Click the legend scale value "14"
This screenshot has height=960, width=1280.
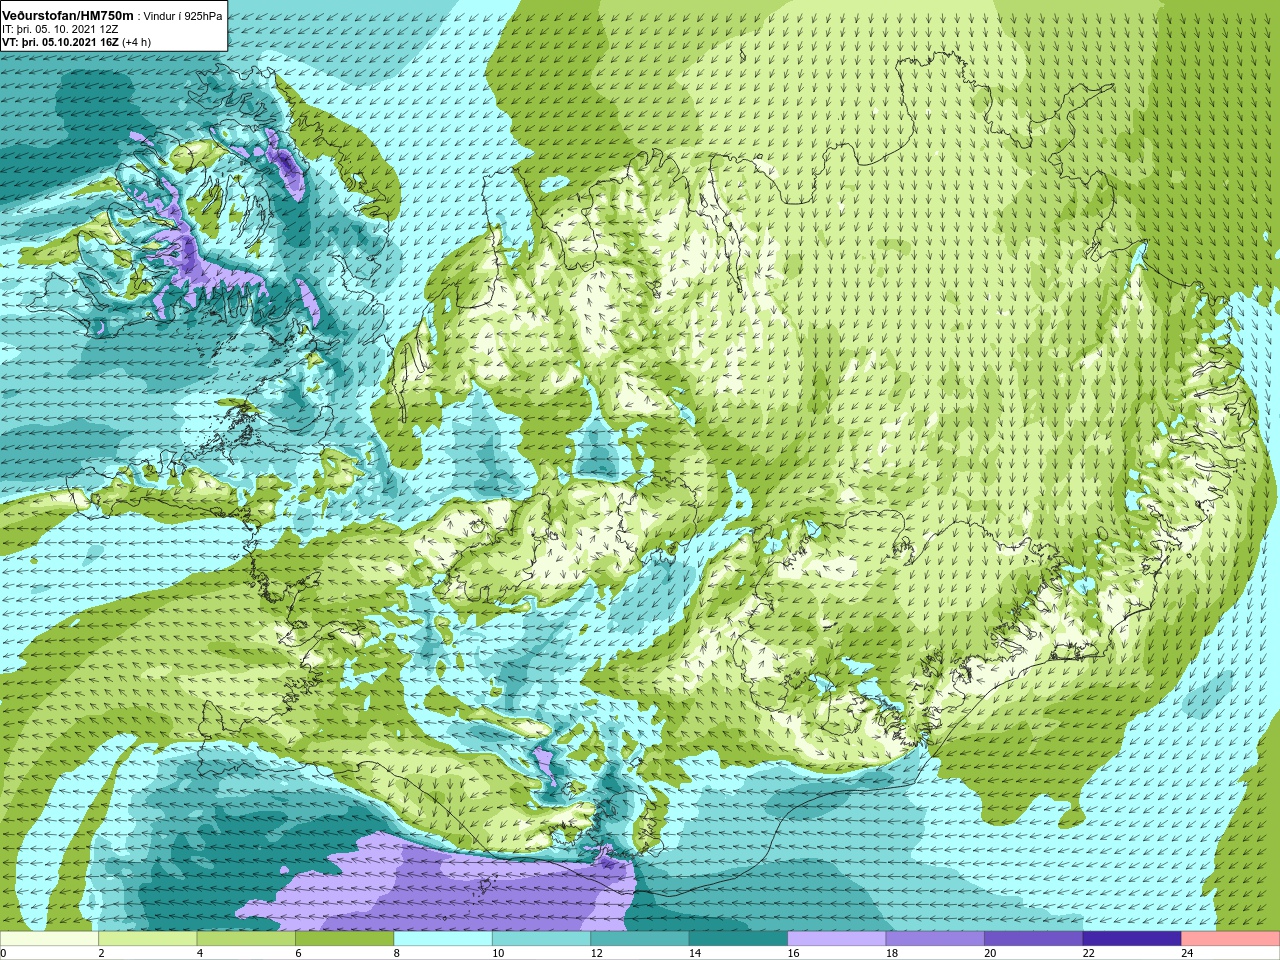pos(695,953)
